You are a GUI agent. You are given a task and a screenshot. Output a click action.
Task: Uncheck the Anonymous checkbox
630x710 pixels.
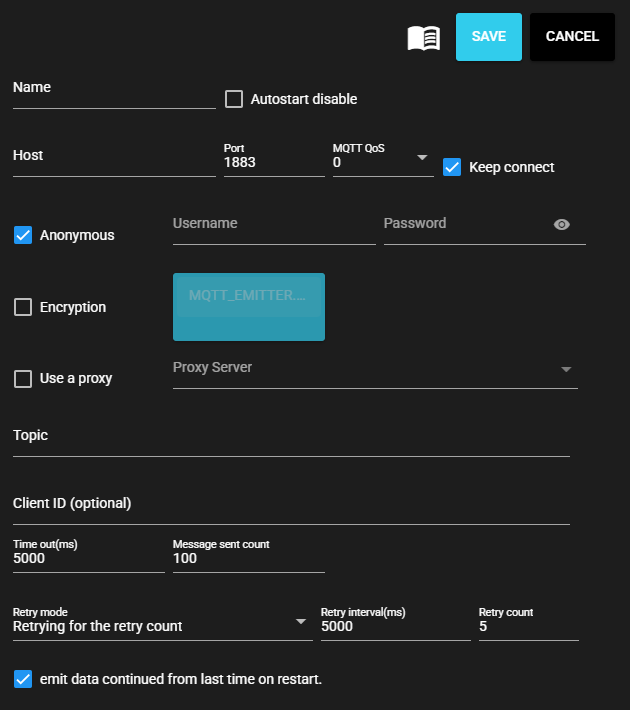(x=23, y=235)
